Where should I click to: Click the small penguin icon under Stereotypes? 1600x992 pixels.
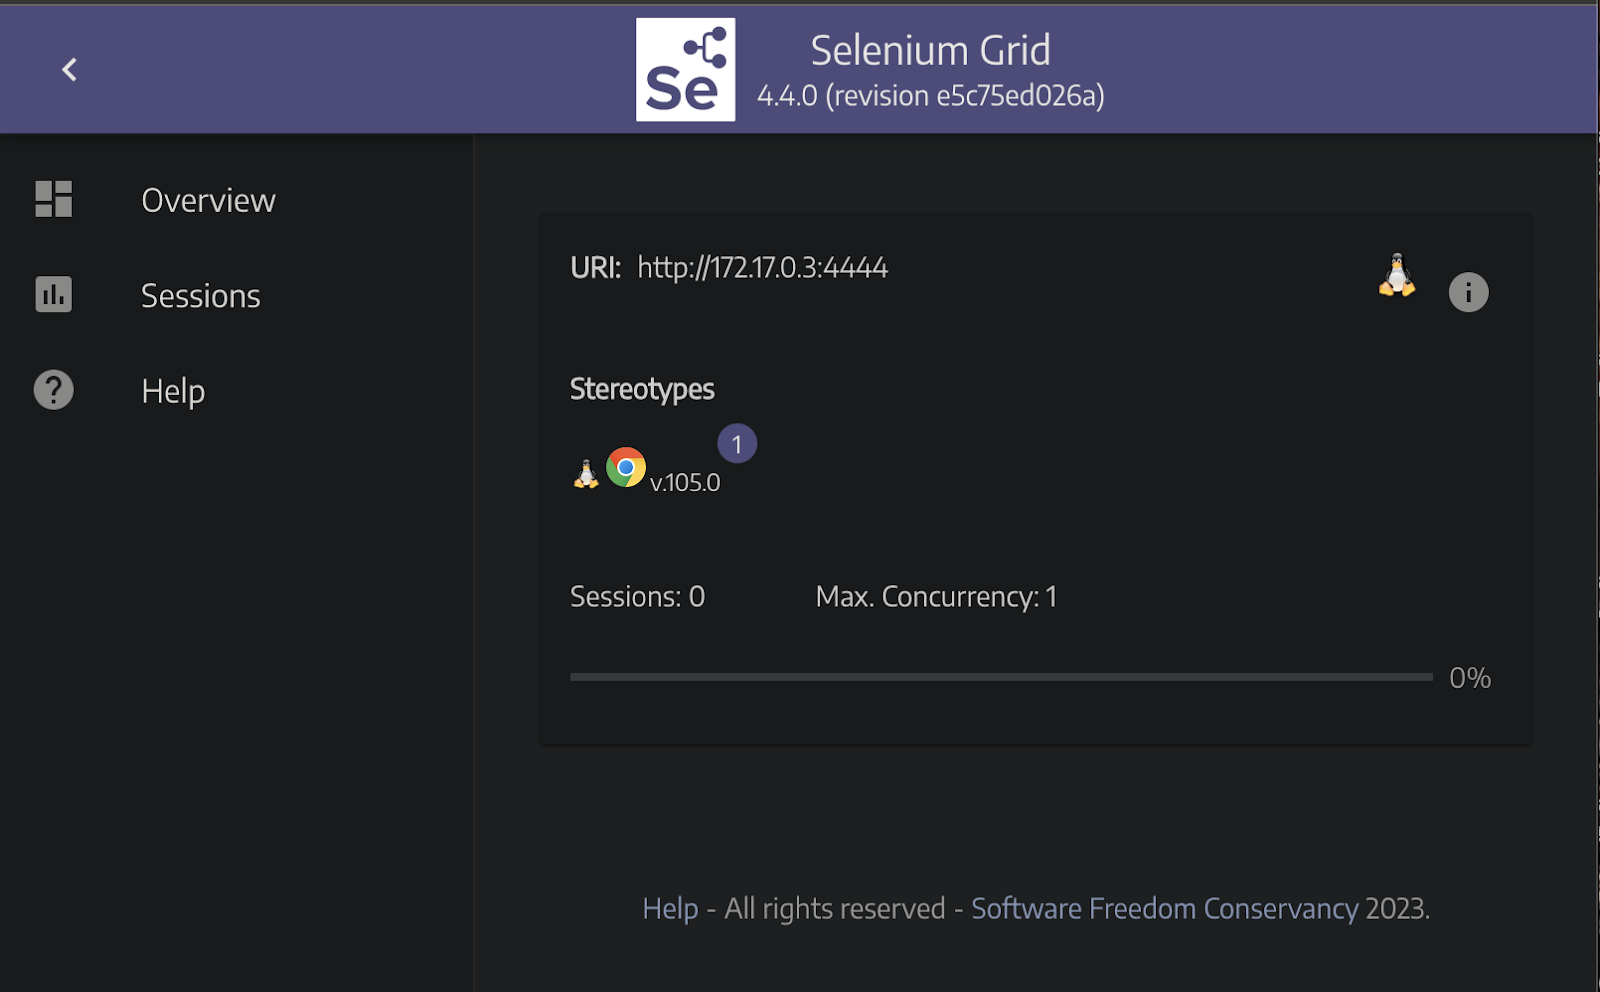(x=586, y=474)
